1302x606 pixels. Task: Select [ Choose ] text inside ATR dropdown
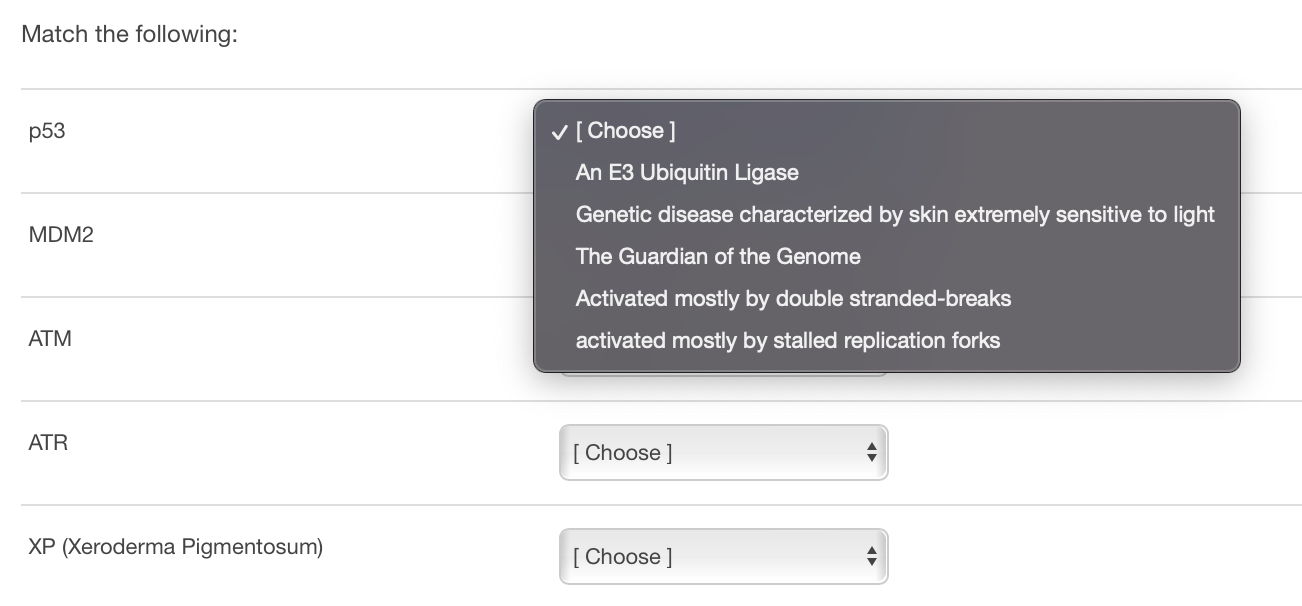[622, 452]
